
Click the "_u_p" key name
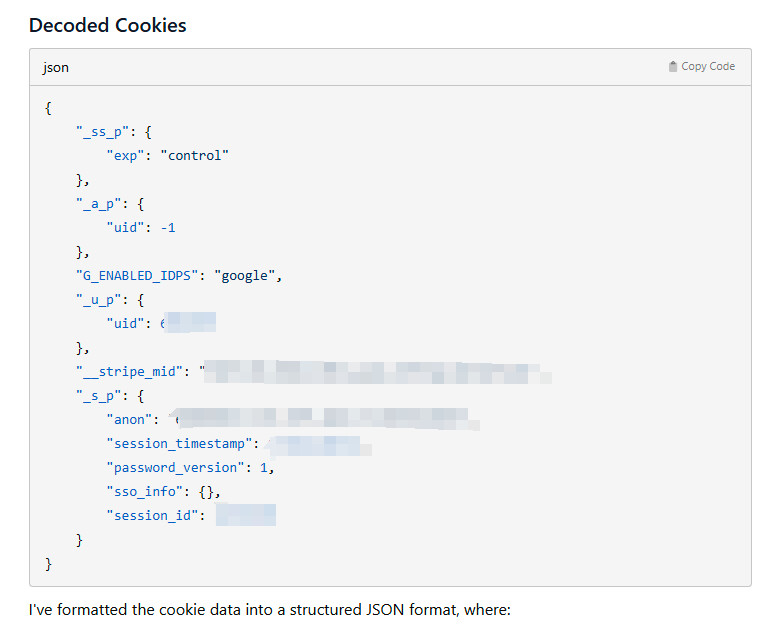tap(98, 300)
